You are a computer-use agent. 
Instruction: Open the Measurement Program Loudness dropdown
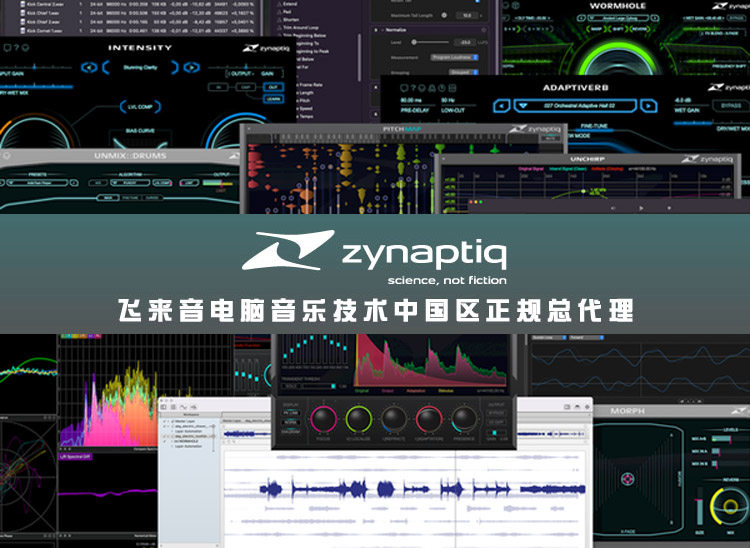pyautogui.click(x=454, y=57)
